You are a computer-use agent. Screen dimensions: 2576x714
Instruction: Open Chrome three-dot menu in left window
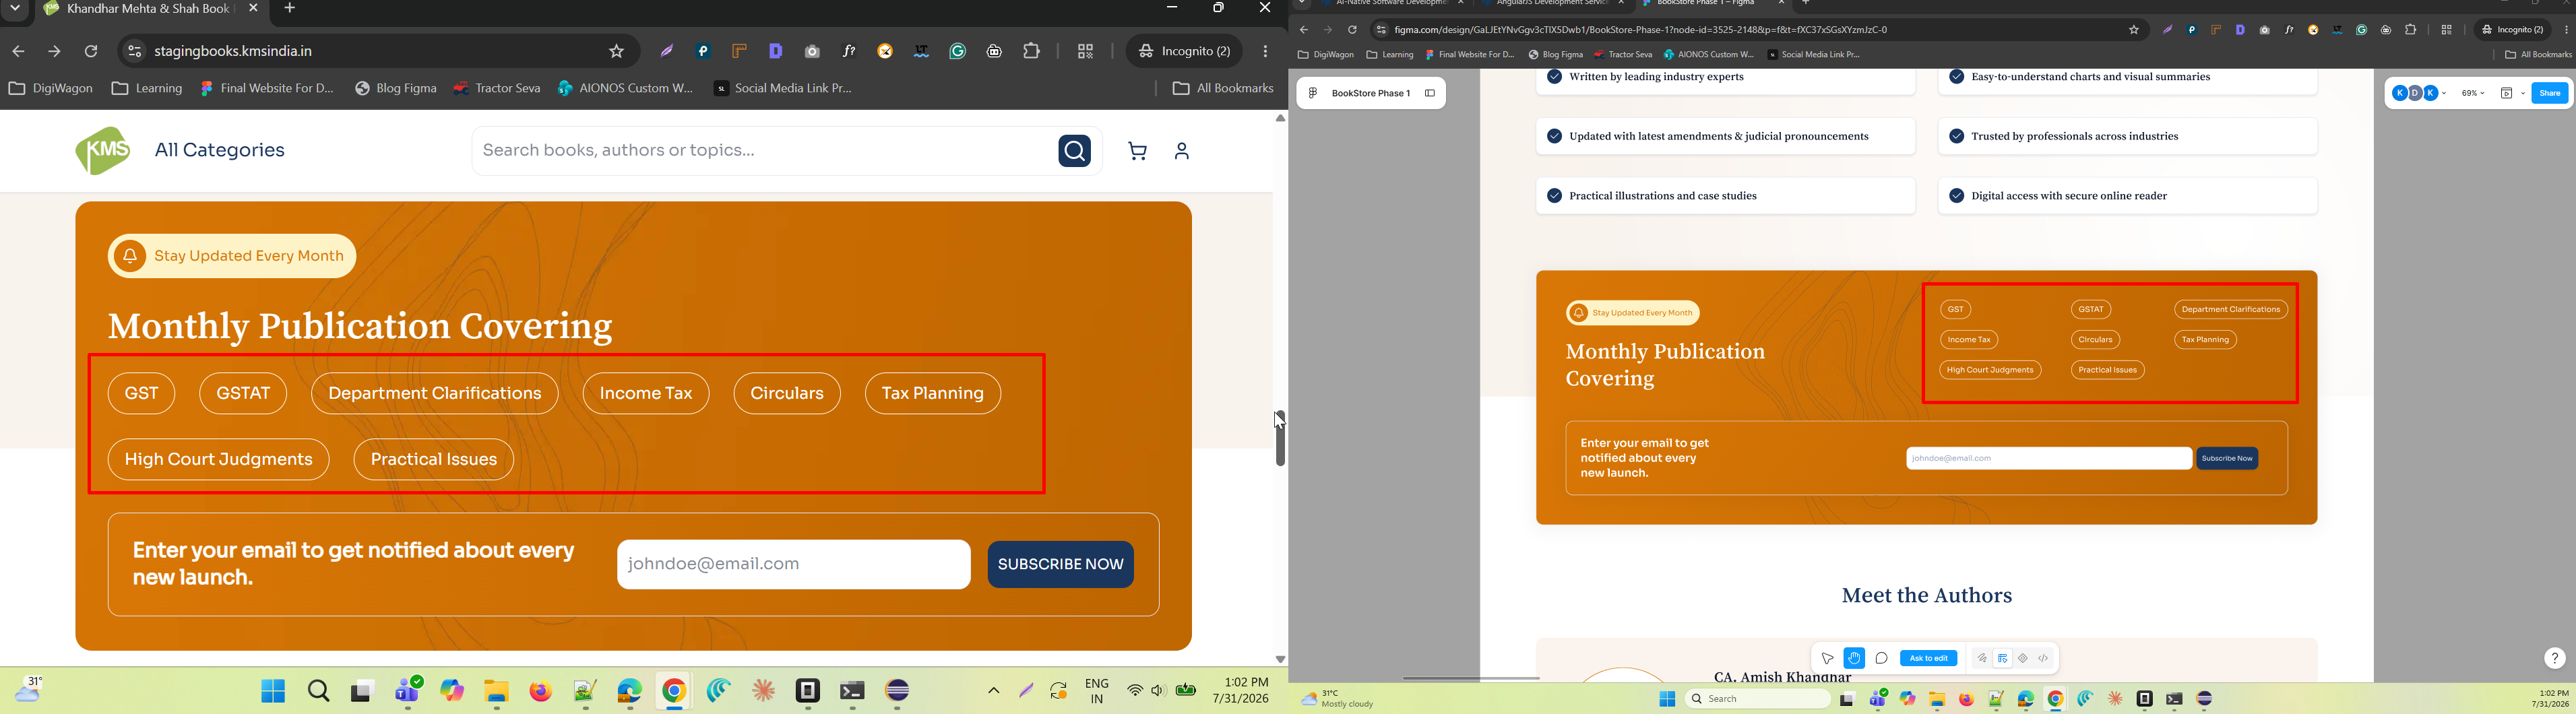point(1266,51)
